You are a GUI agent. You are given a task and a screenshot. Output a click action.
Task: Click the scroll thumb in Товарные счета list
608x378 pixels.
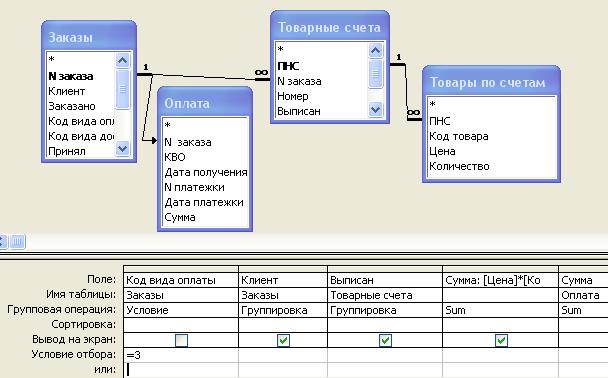(375, 73)
